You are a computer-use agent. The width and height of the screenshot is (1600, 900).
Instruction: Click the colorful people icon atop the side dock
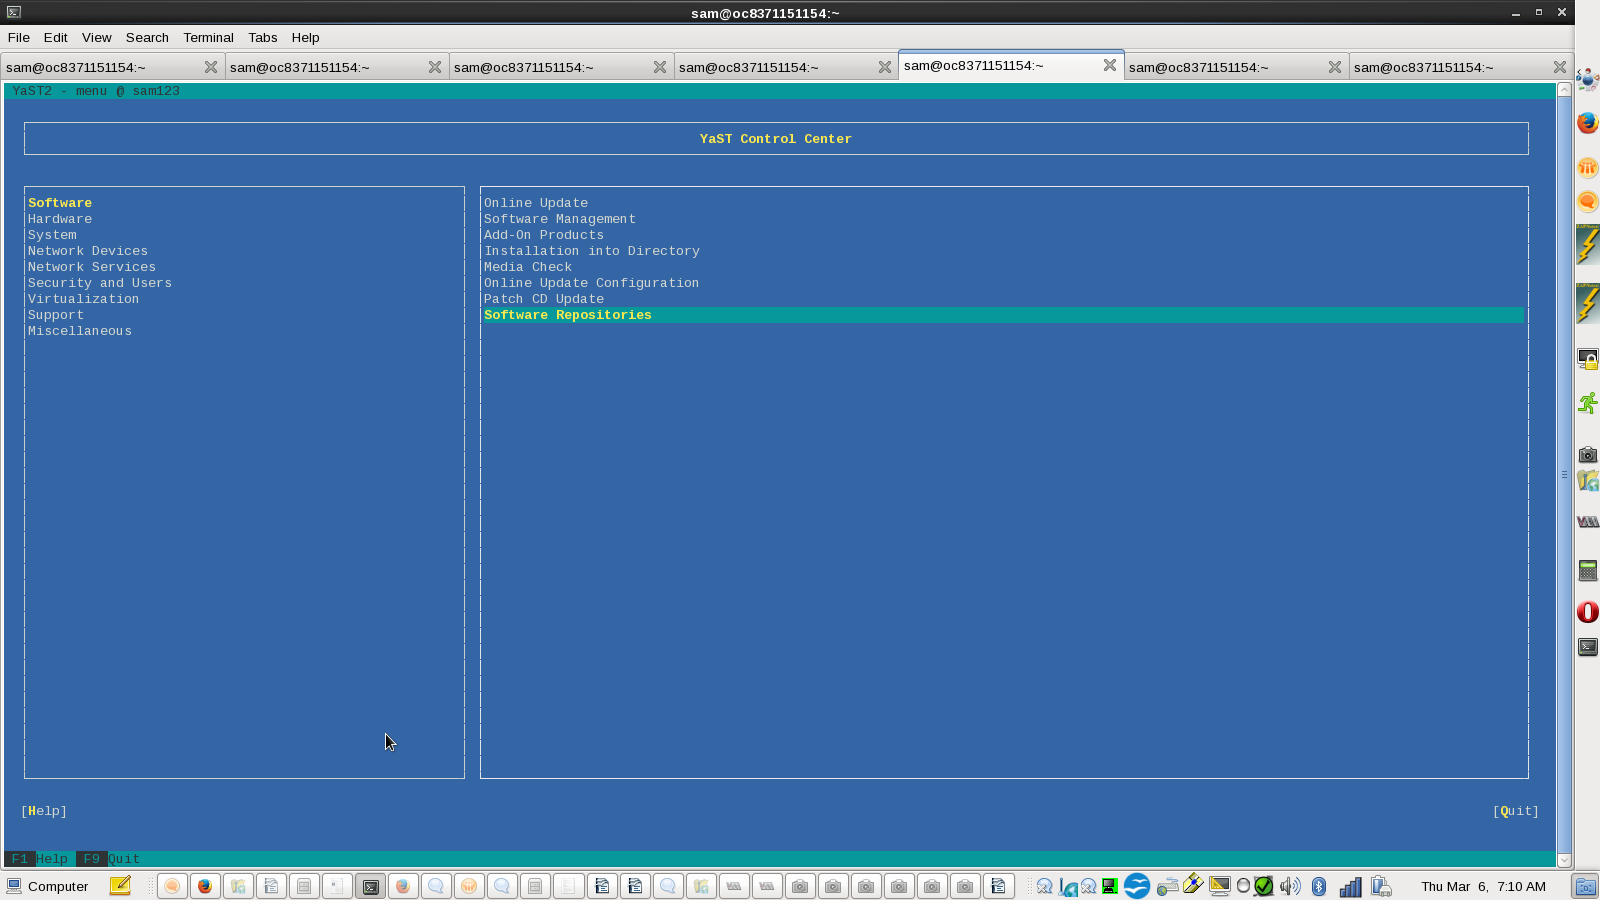click(1587, 79)
